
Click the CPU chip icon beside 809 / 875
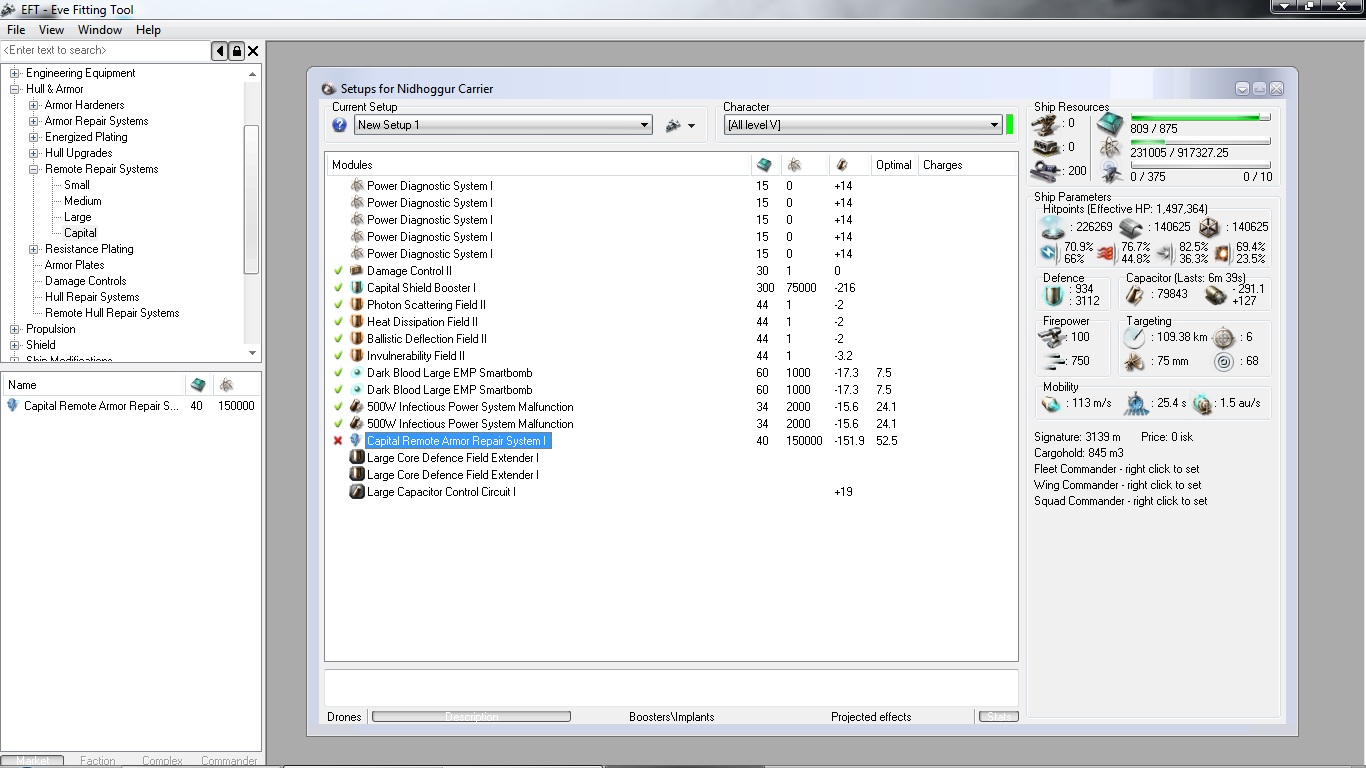pyautogui.click(x=1110, y=124)
